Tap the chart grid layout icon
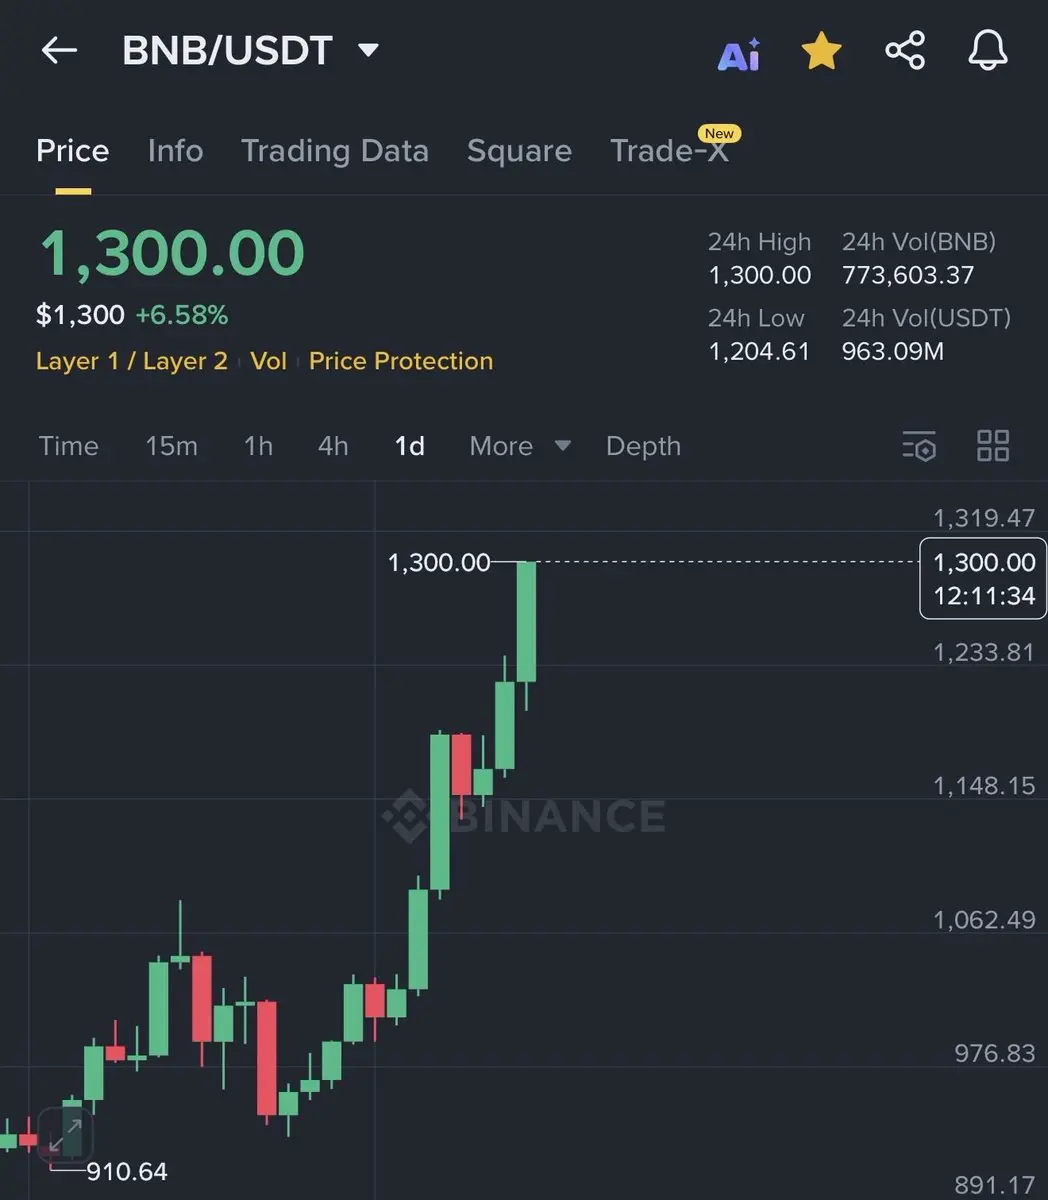The width and height of the screenshot is (1048, 1200). (992, 446)
